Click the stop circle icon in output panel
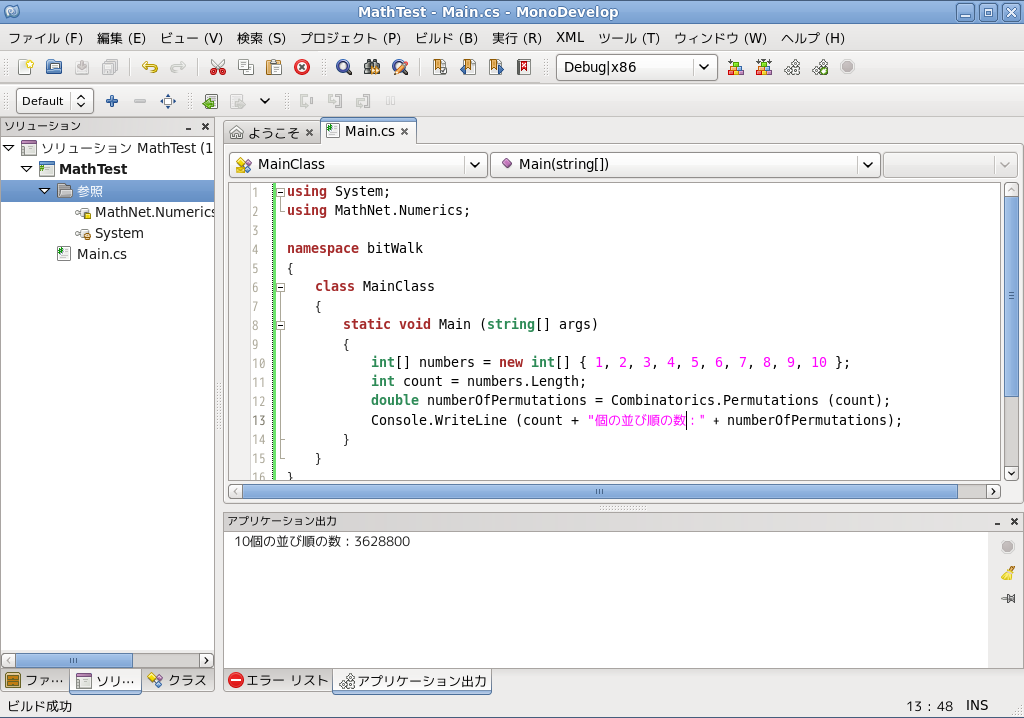This screenshot has width=1024, height=718. (1008, 547)
